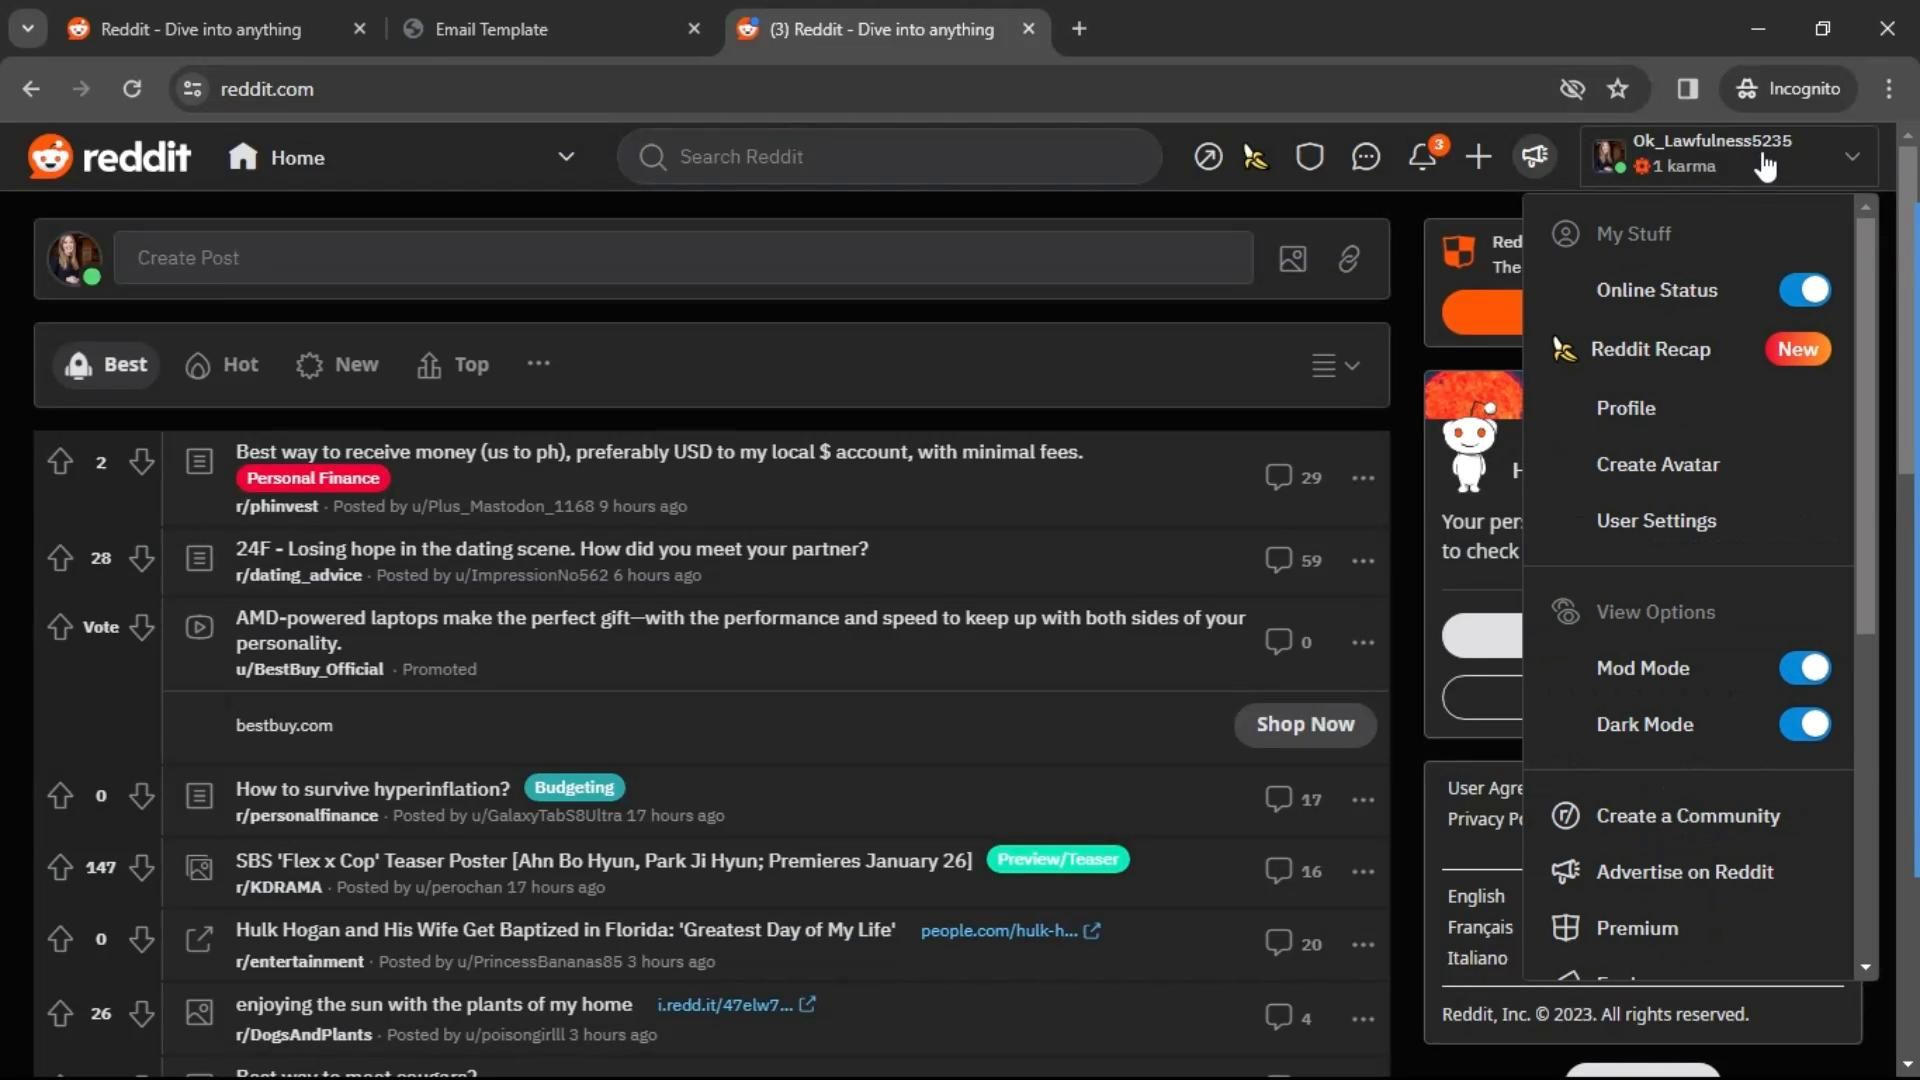Click the user menu scrollbar down arrow
Screen dimensions: 1920x1080
click(1865, 967)
